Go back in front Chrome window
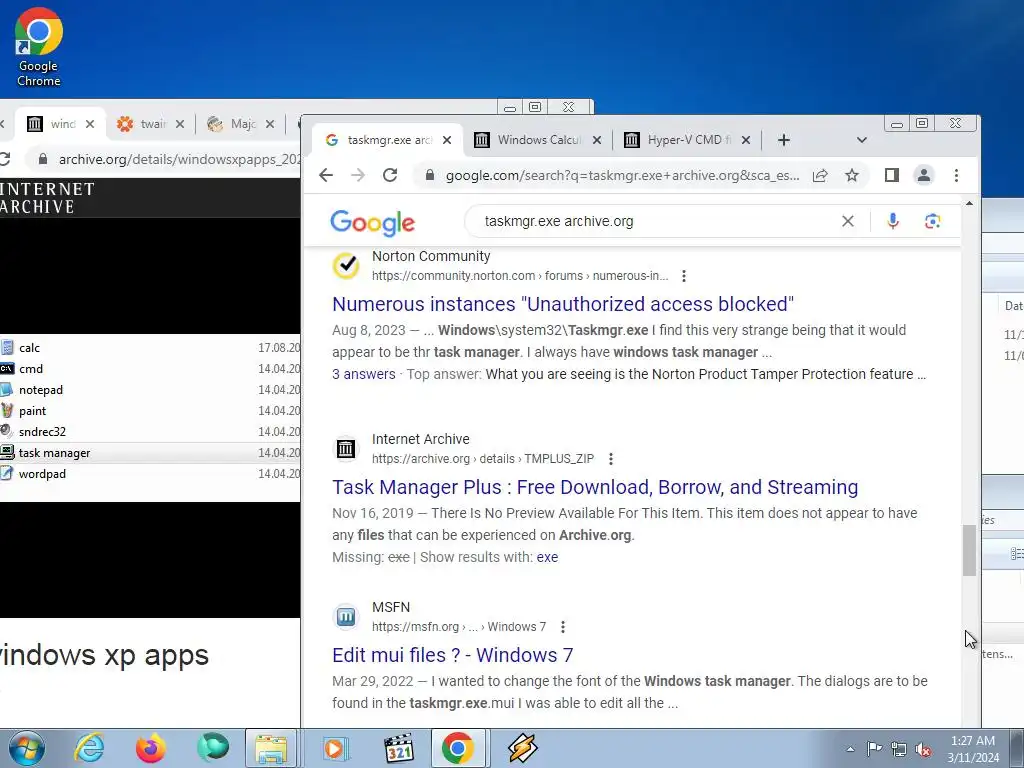 click(326, 175)
